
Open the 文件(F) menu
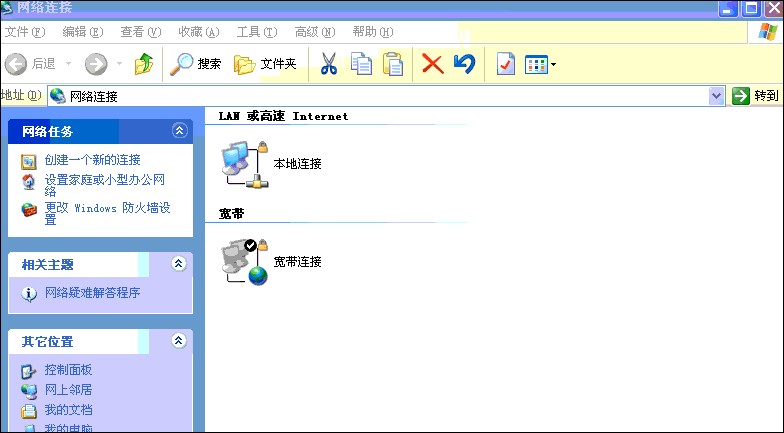click(24, 32)
